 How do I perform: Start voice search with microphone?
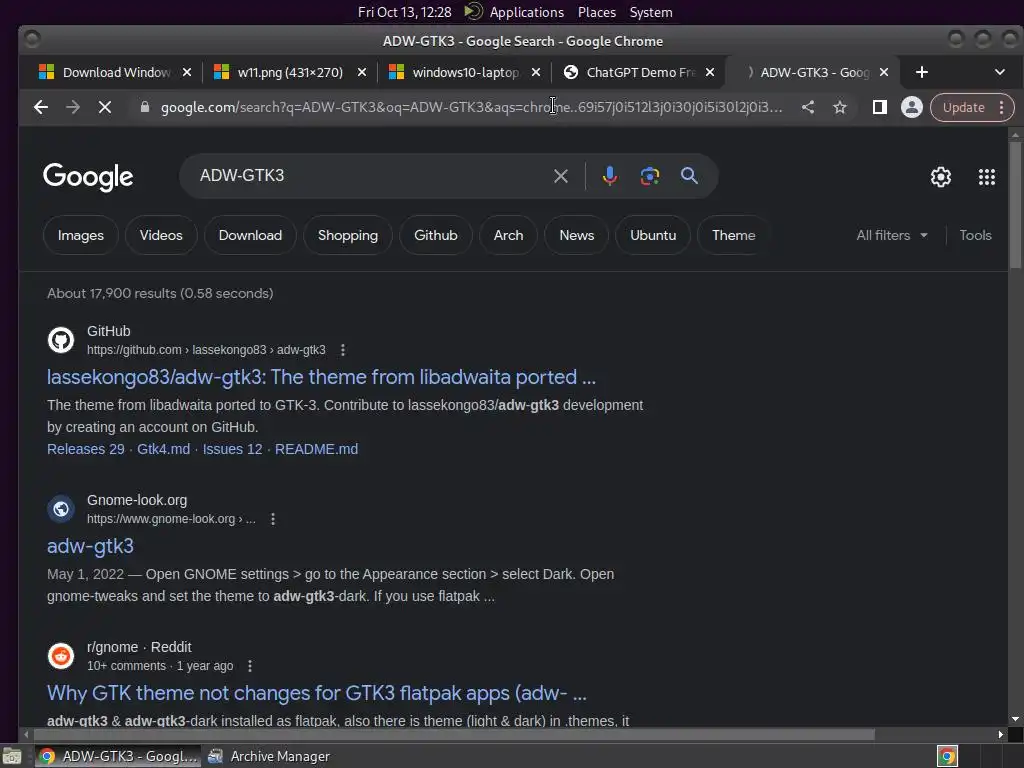click(x=609, y=176)
